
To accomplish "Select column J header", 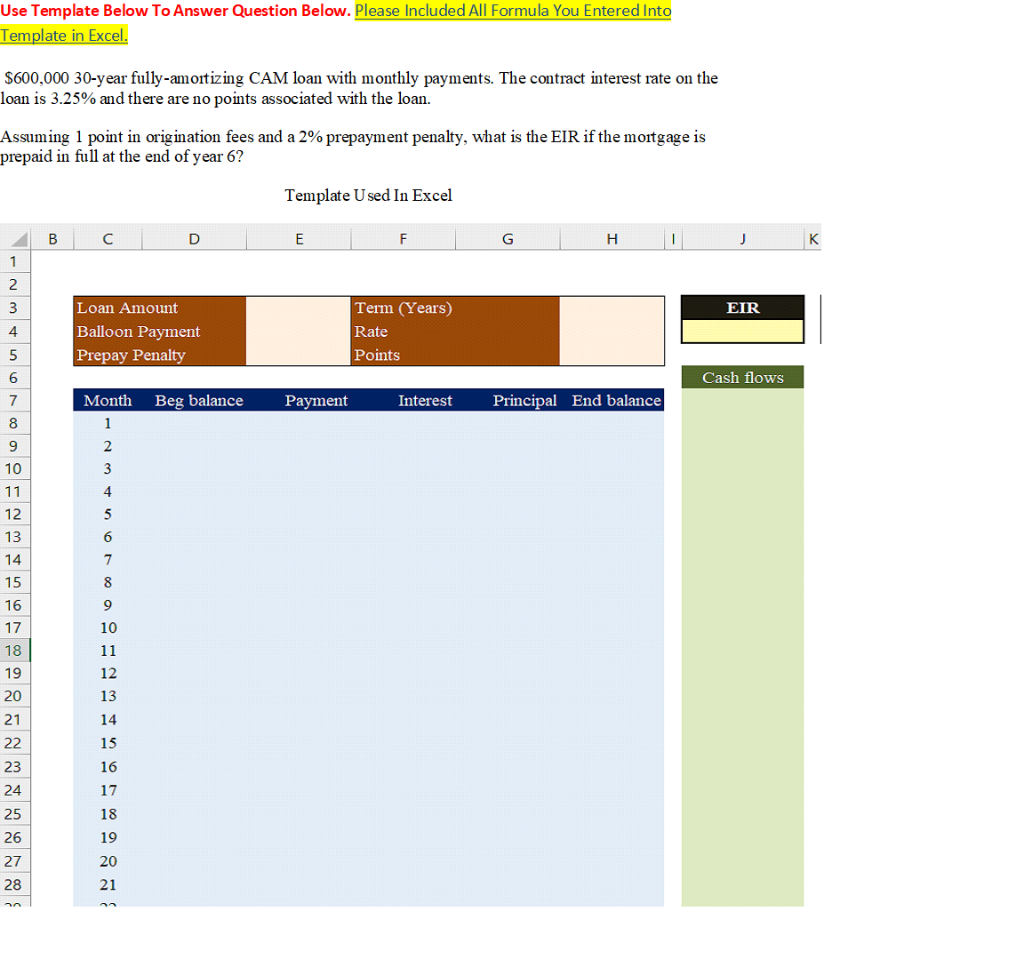I will tap(743, 239).
